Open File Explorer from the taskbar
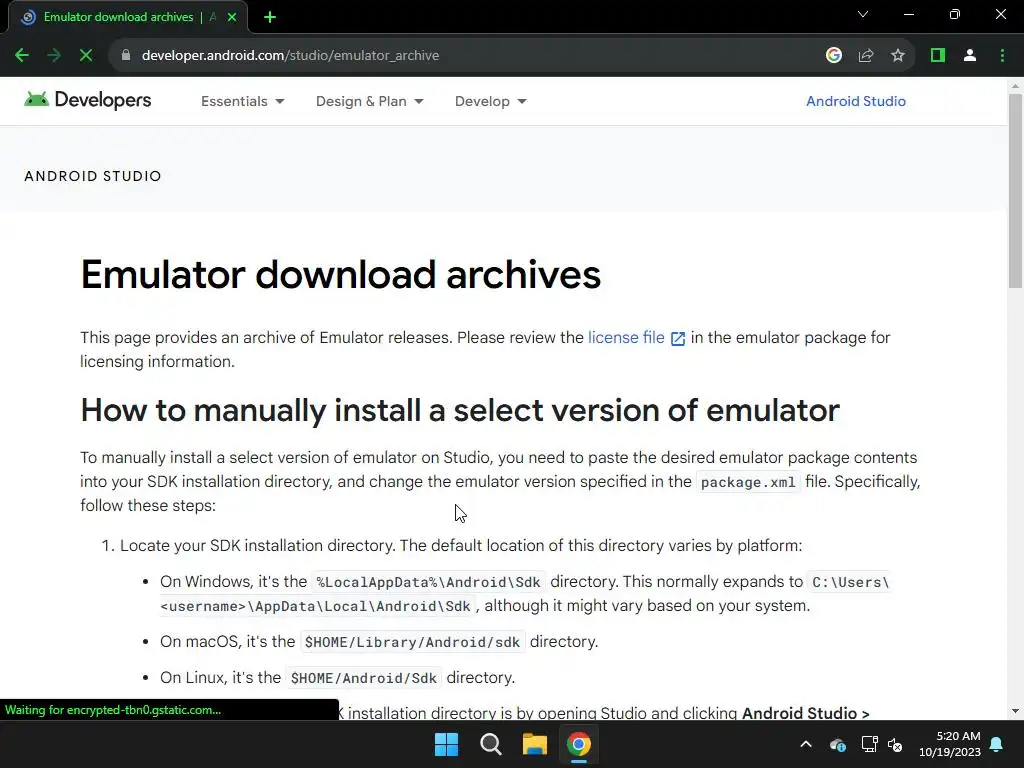1024x768 pixels. [x=534, y=744]
